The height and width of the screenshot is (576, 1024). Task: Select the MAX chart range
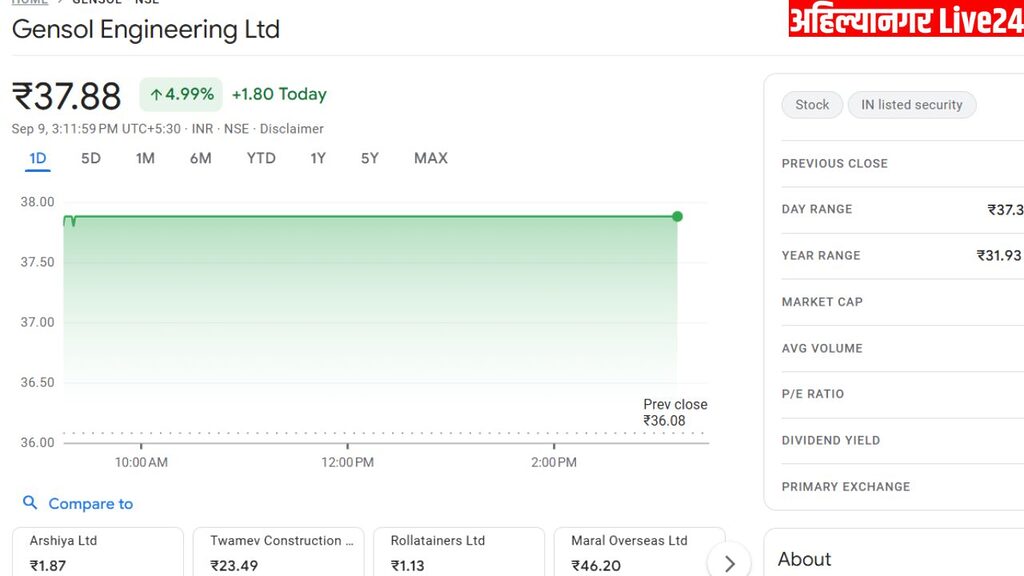(431, 158)
